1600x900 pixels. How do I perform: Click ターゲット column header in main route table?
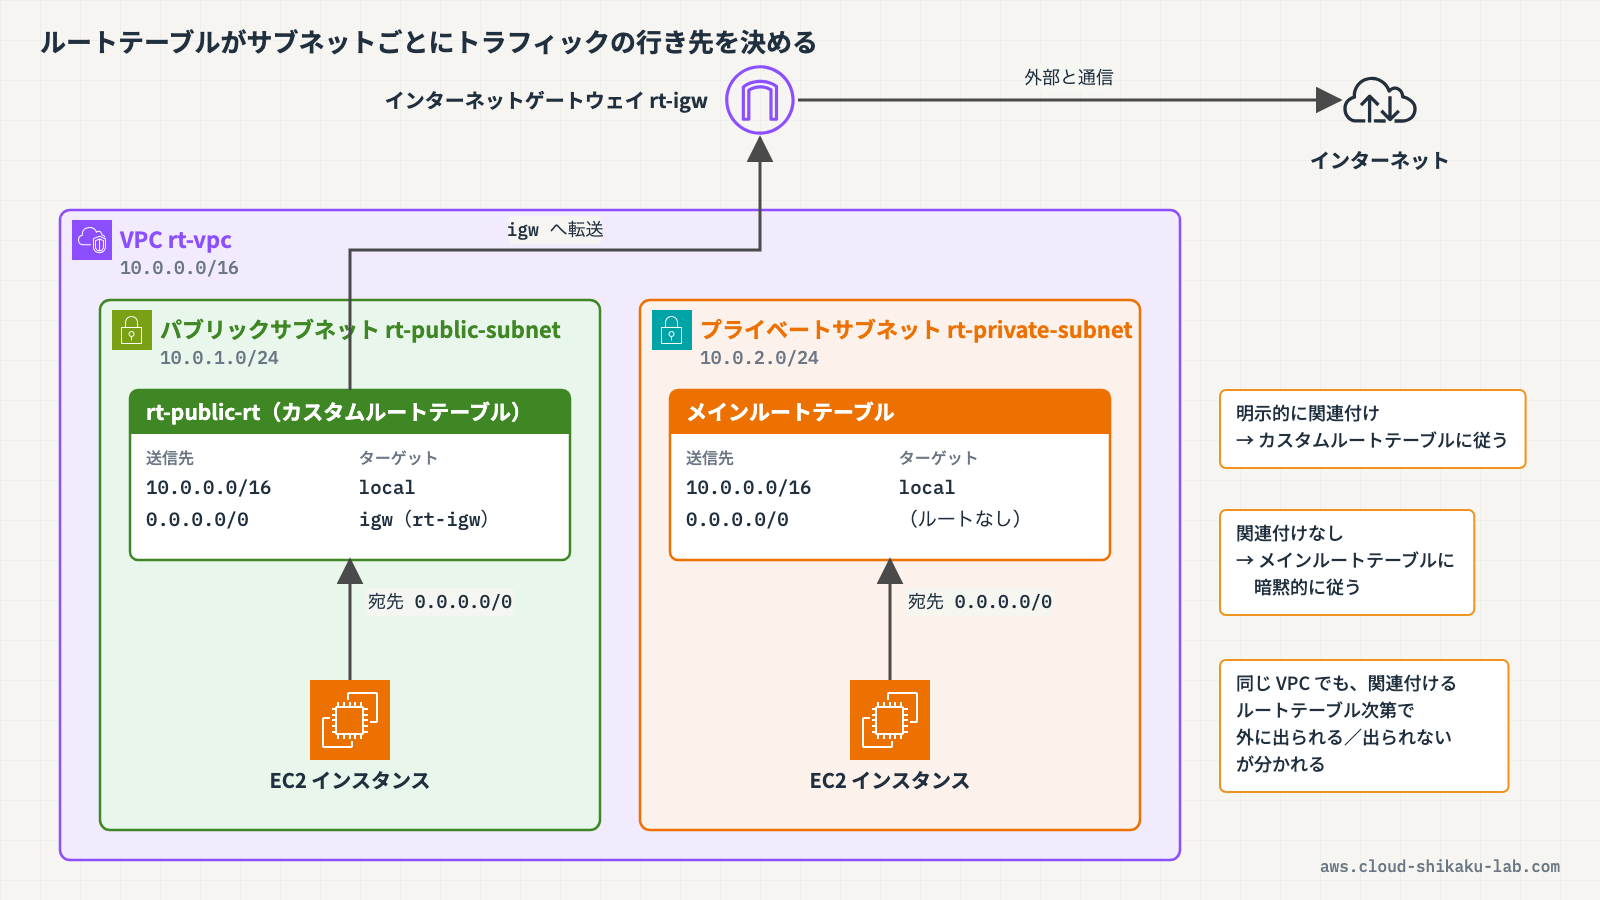(938, 458)
